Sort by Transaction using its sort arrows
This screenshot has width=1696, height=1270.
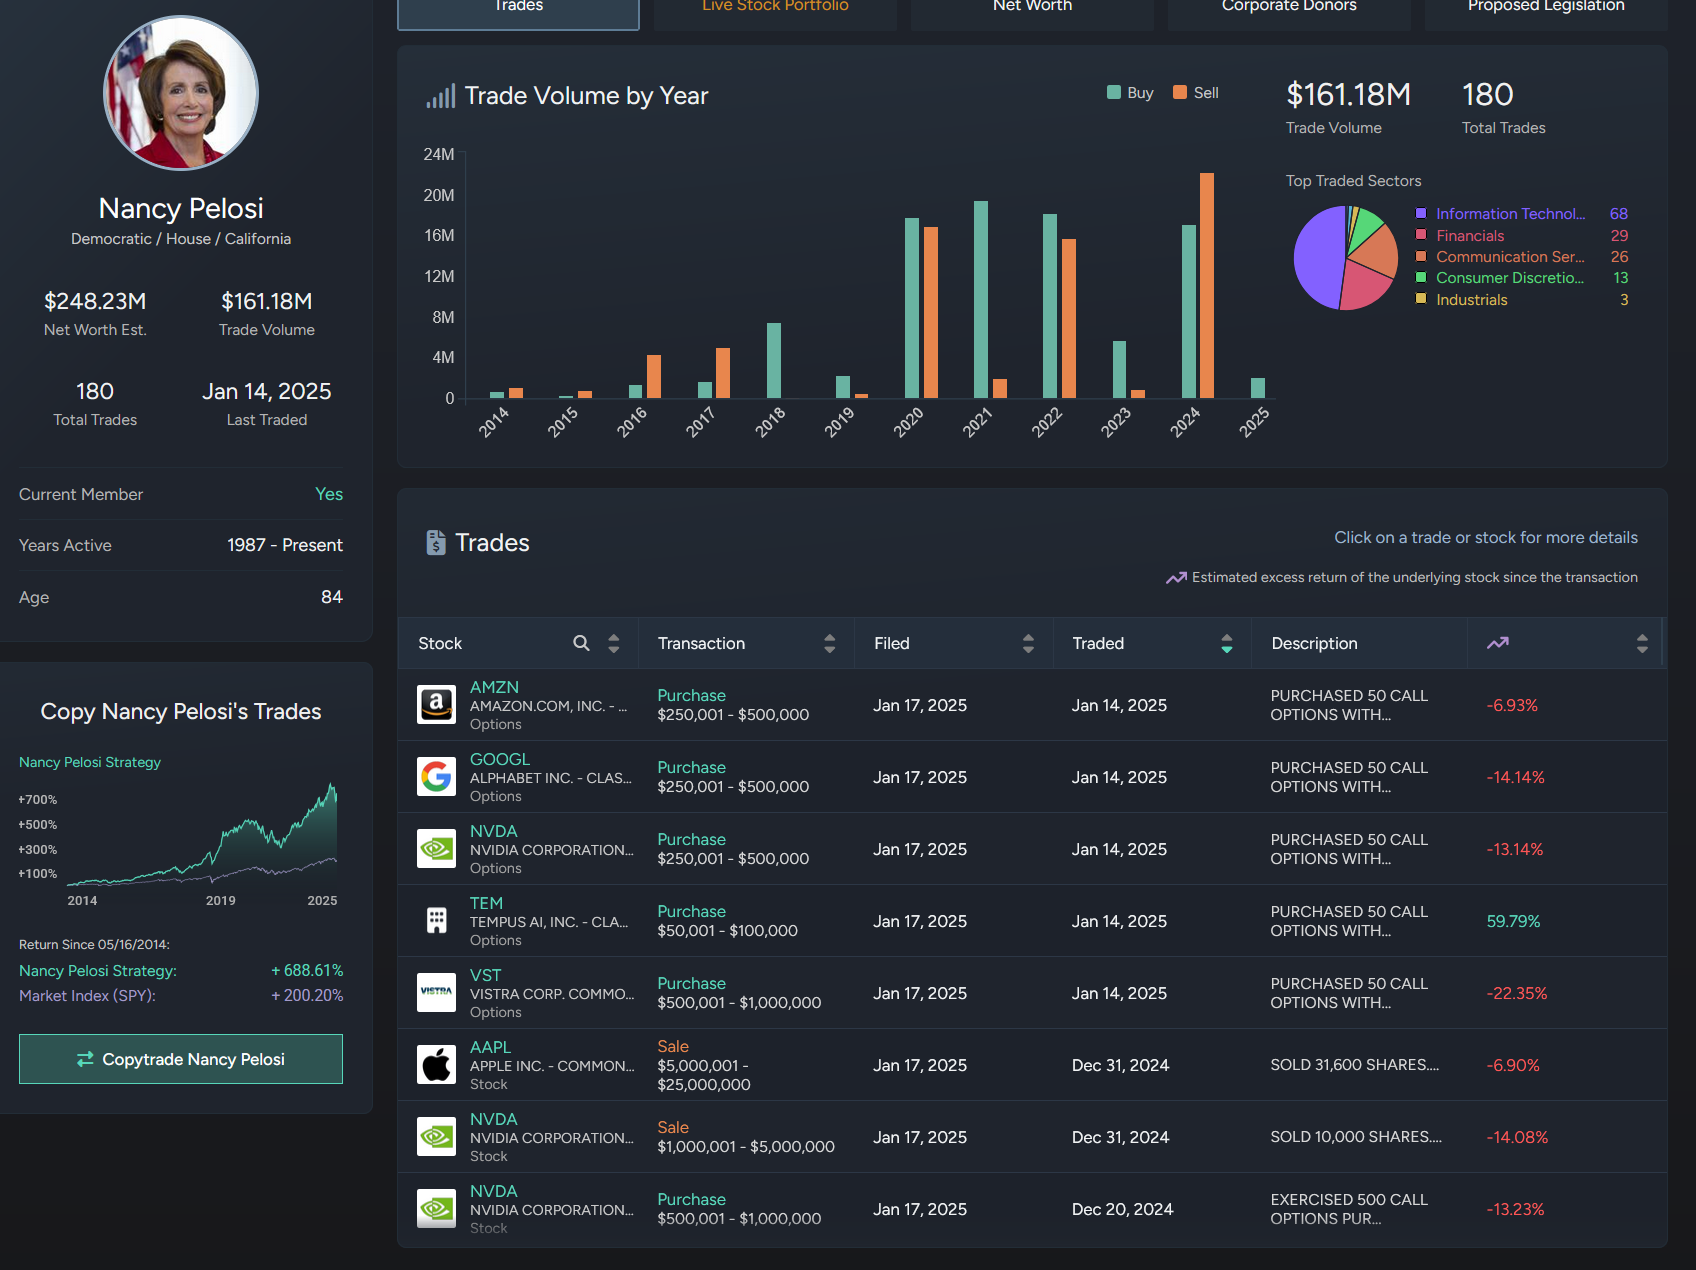coord(829,643)
